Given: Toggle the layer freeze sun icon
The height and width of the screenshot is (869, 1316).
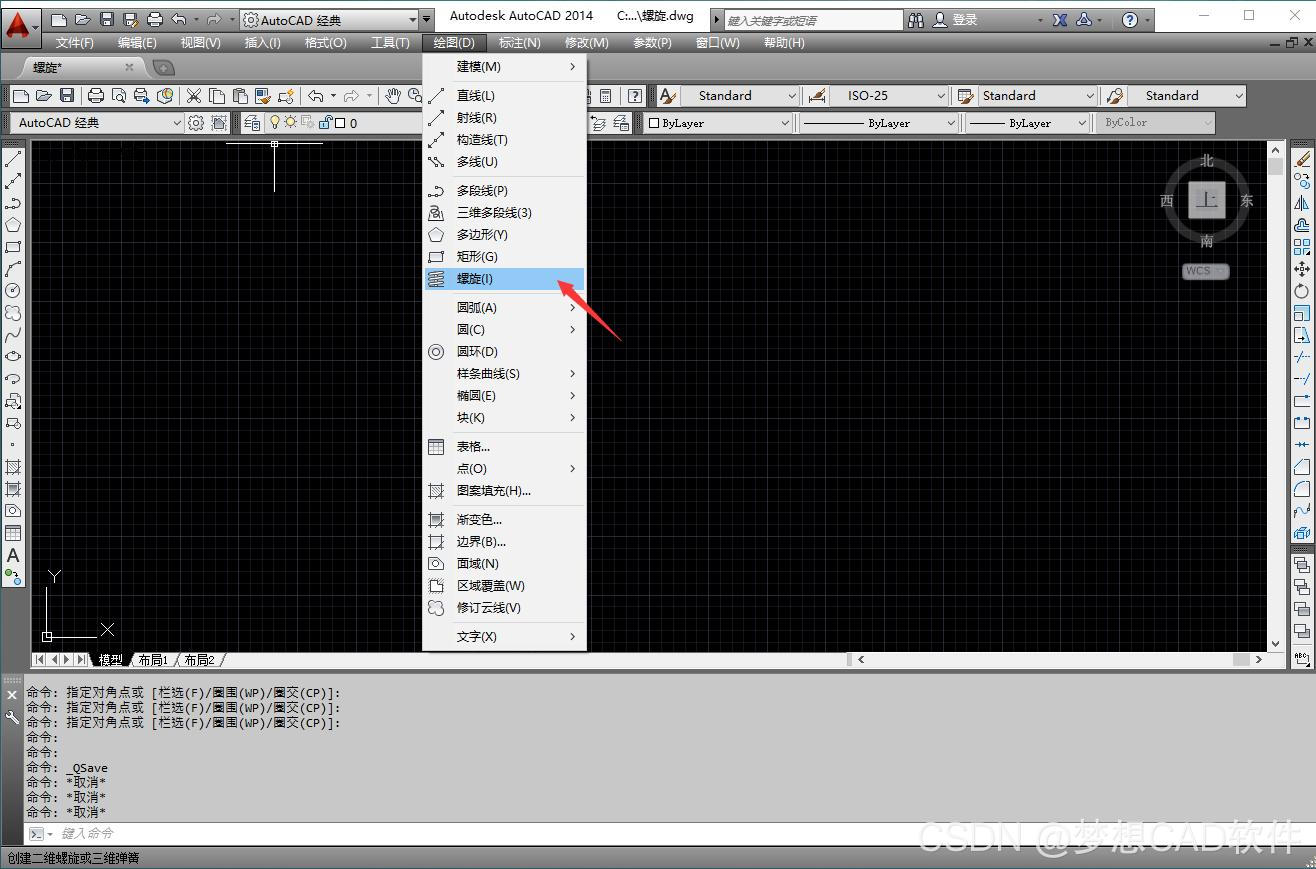Looking at the screenshot, I should pyautogui.click(x=291, y=123).
